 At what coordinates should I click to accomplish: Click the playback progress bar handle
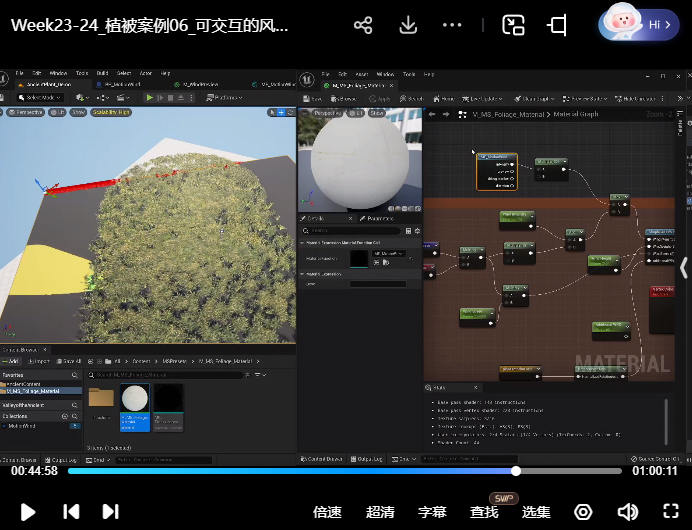tap(516, 471)
